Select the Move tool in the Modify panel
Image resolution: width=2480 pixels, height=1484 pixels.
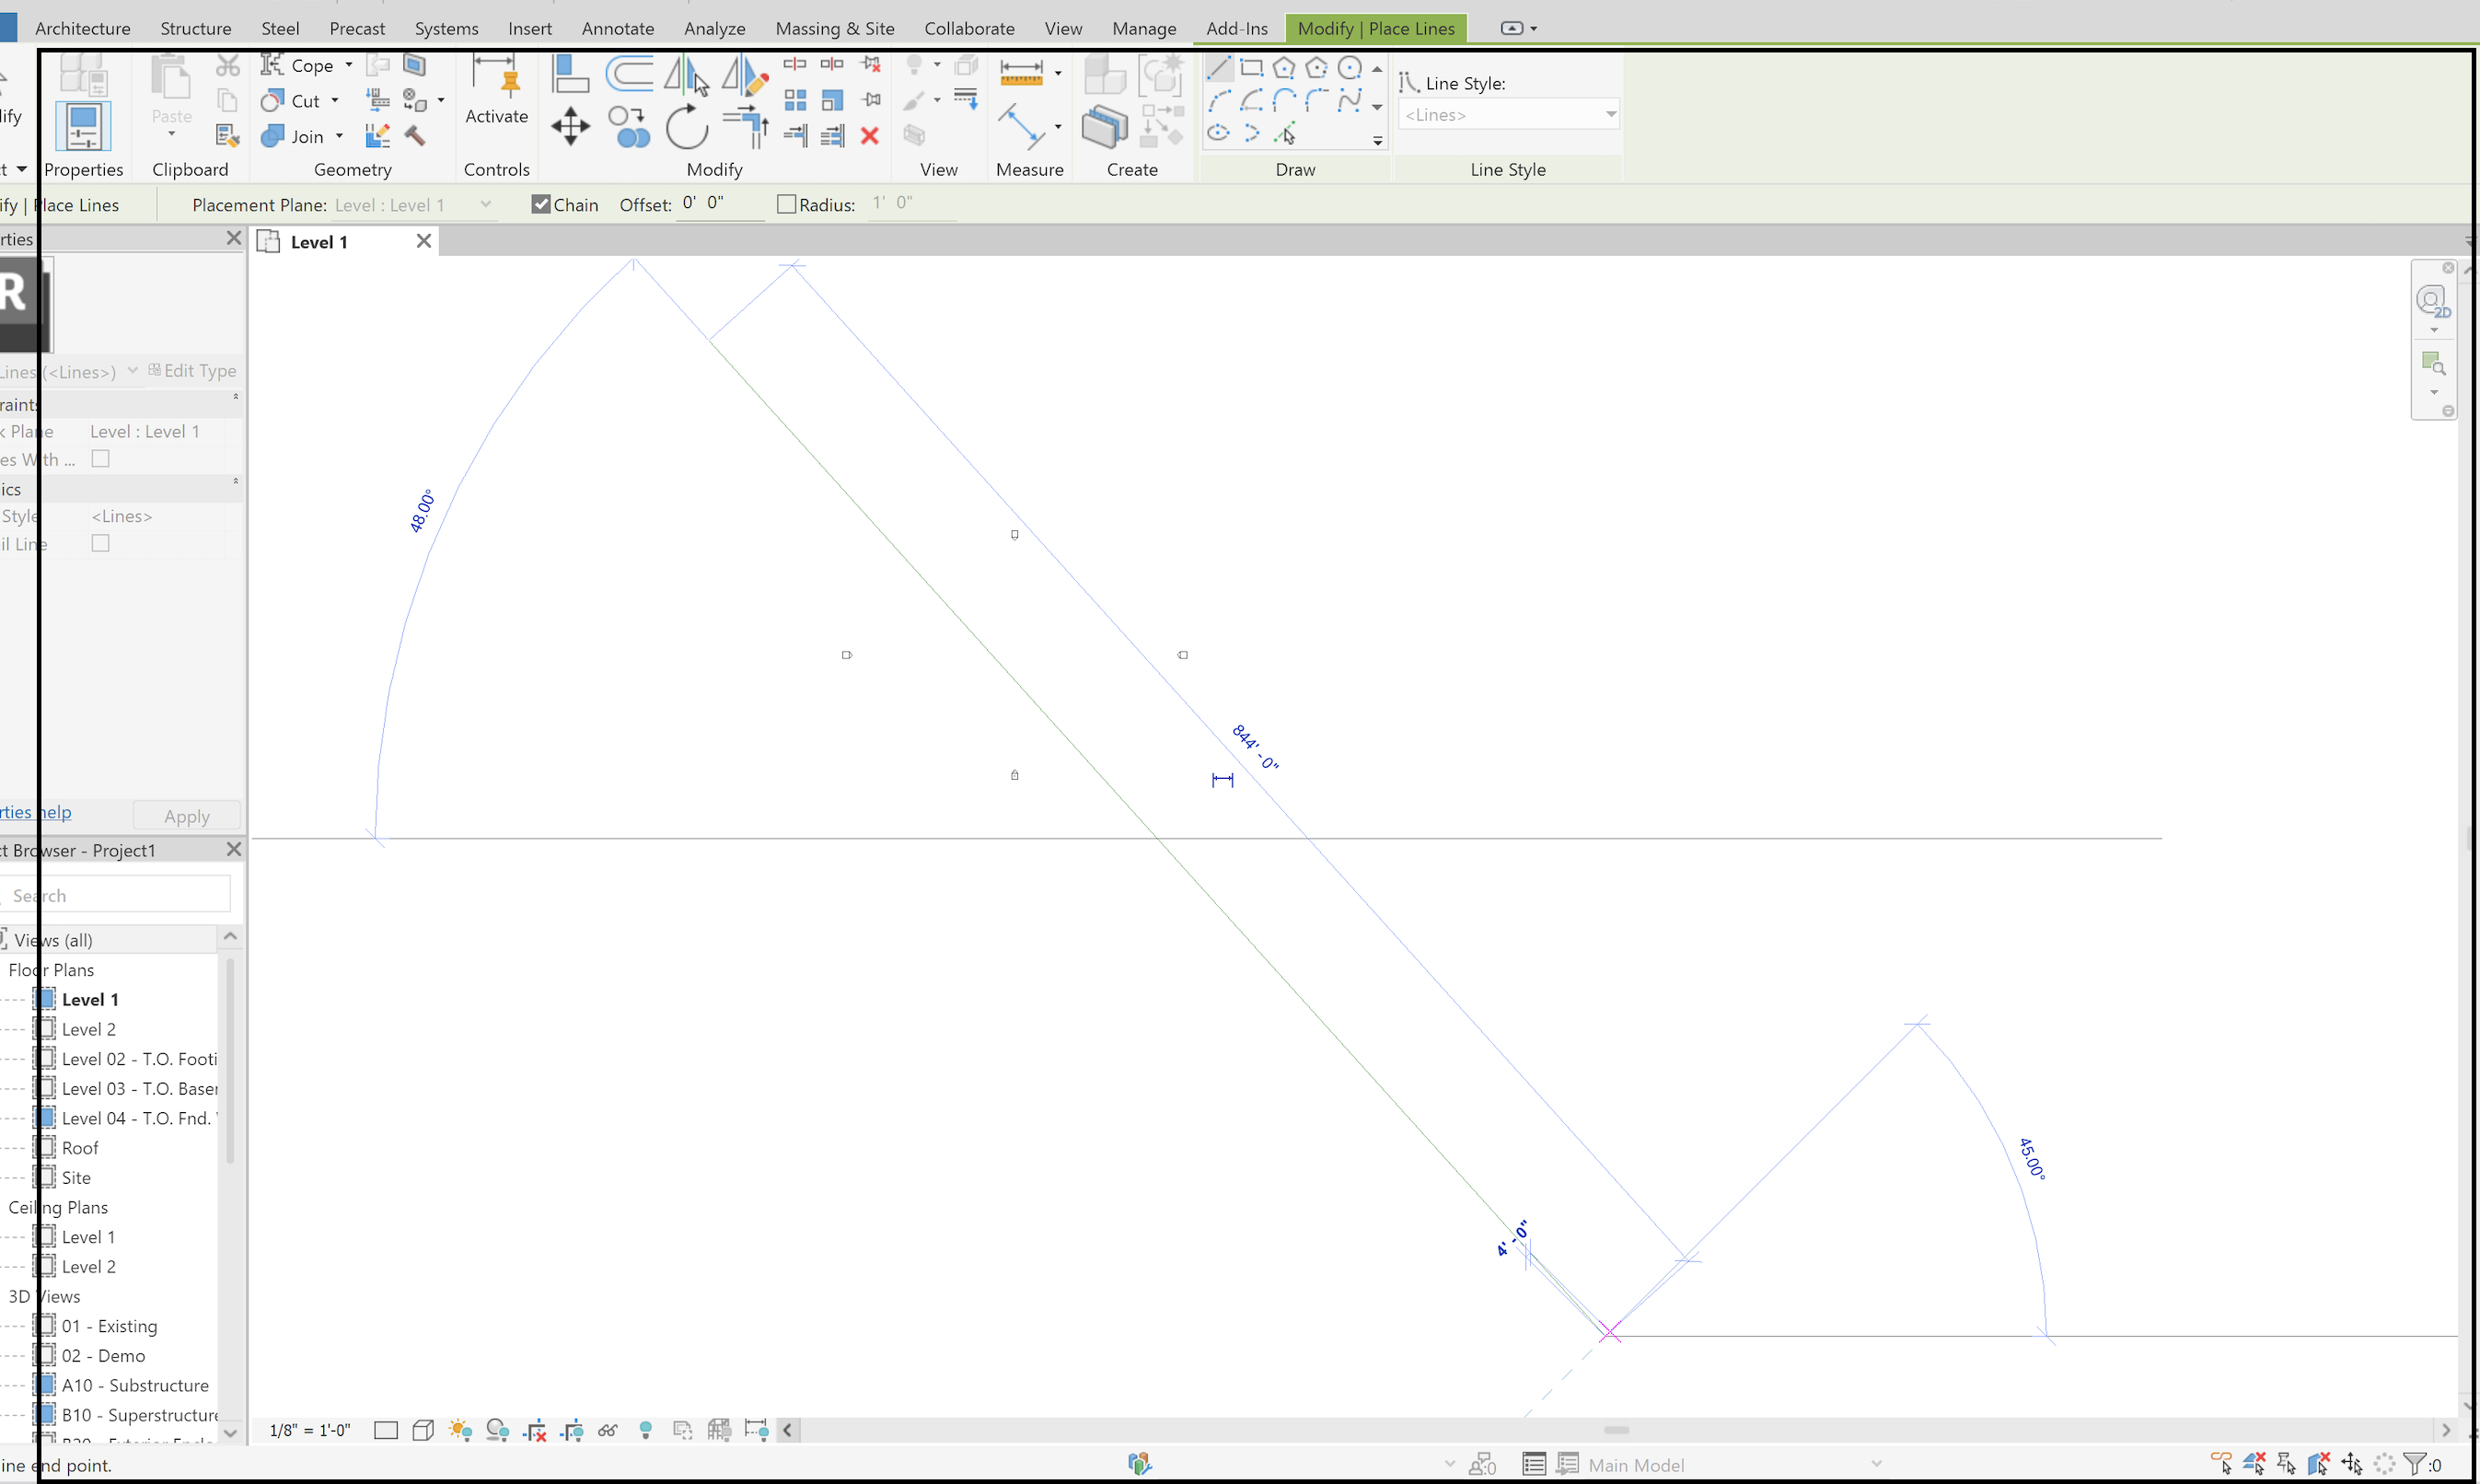point(570,128)
